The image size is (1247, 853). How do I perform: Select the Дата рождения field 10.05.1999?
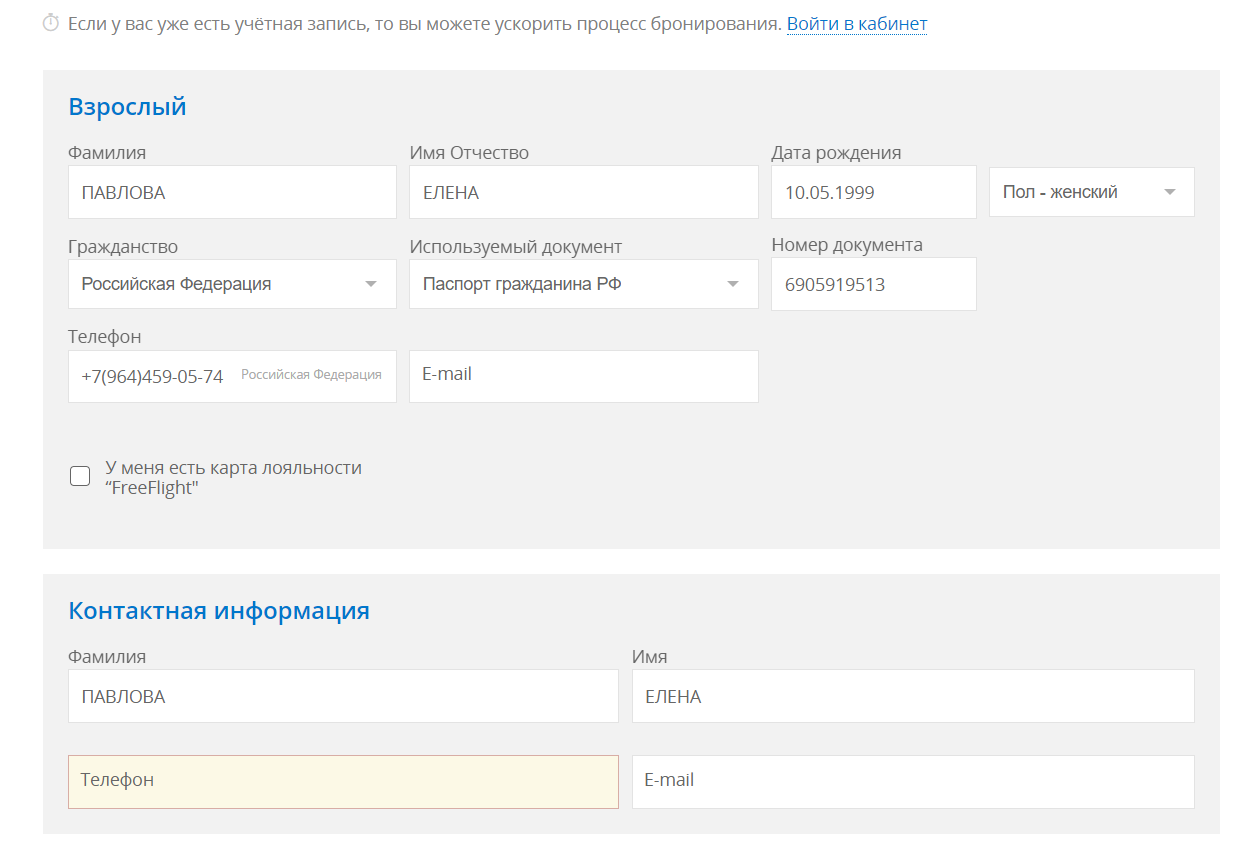pyautogui.click(x=873, y=192)
